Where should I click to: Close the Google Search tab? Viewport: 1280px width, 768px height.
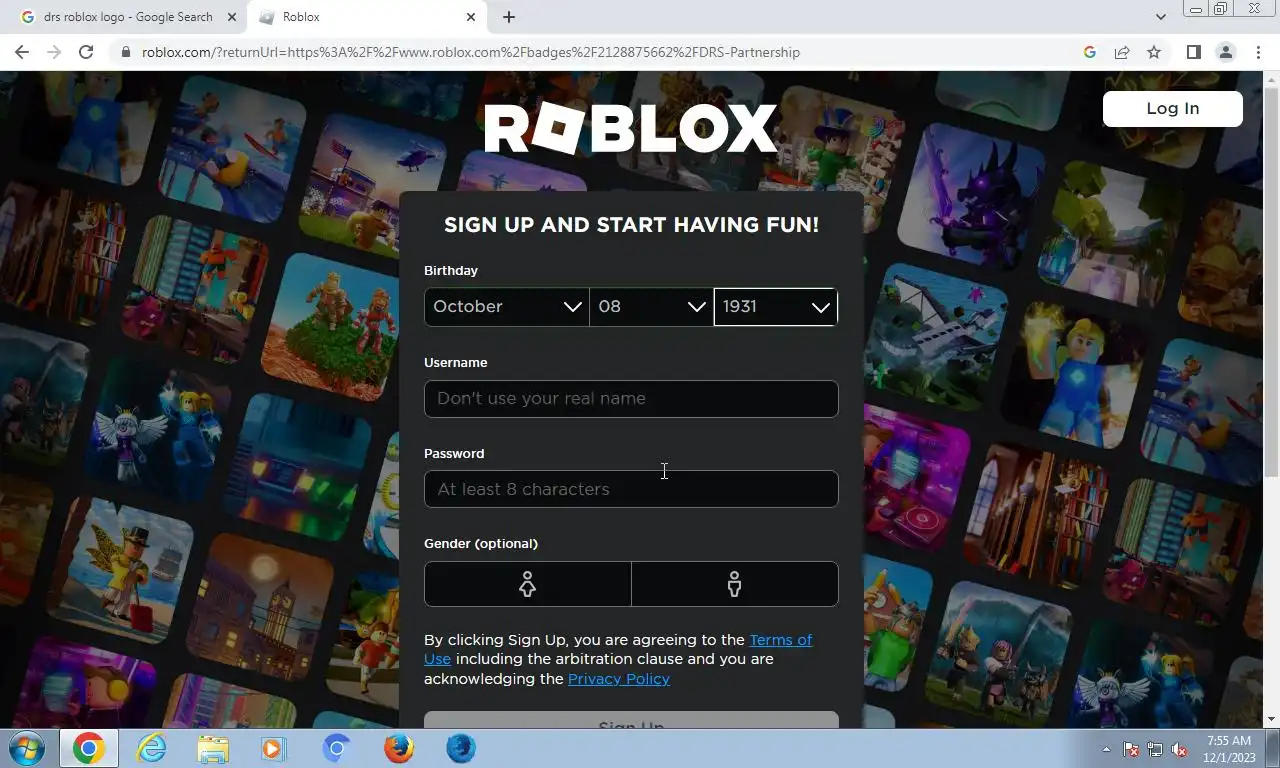232,17
